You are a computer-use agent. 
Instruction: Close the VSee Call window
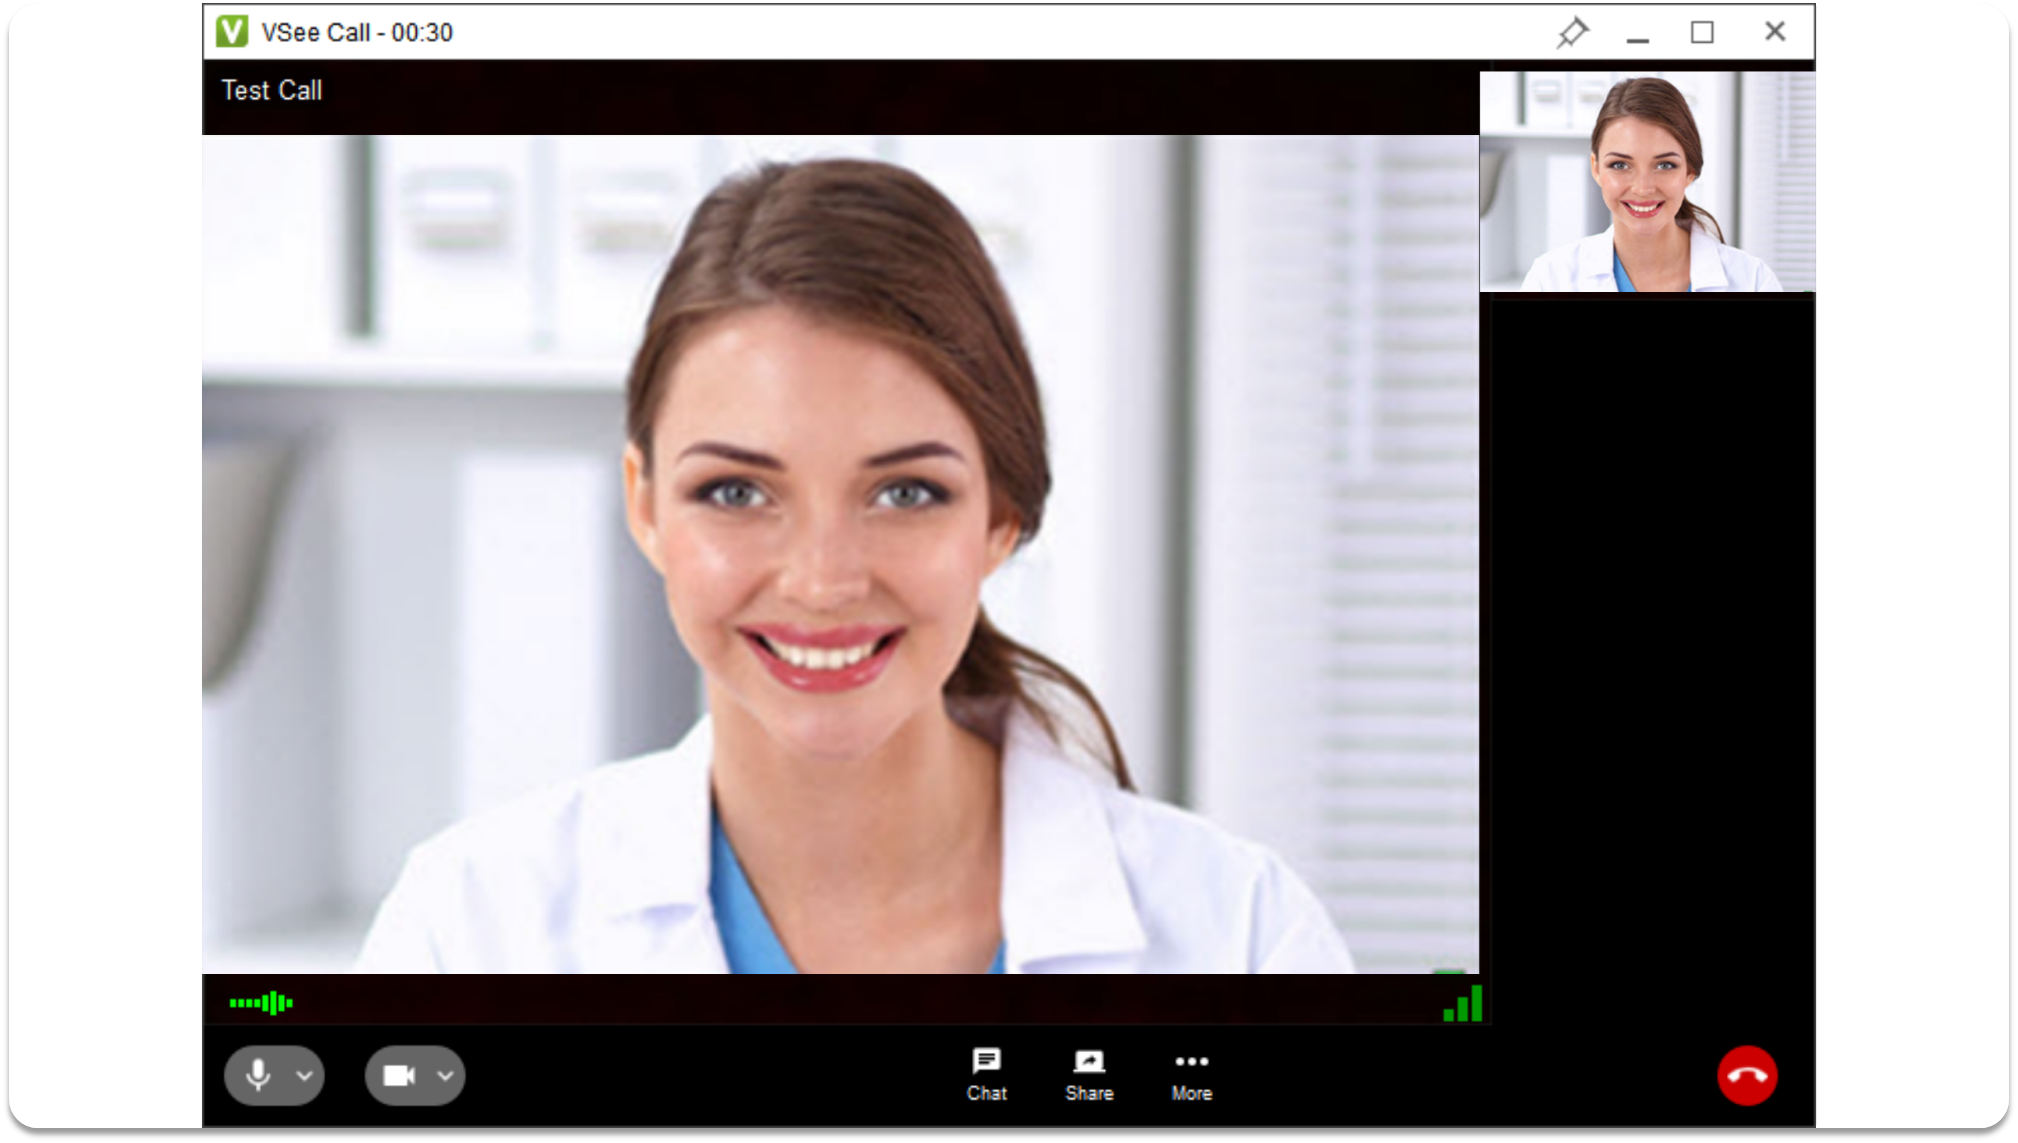click(x=1775, y=32)
